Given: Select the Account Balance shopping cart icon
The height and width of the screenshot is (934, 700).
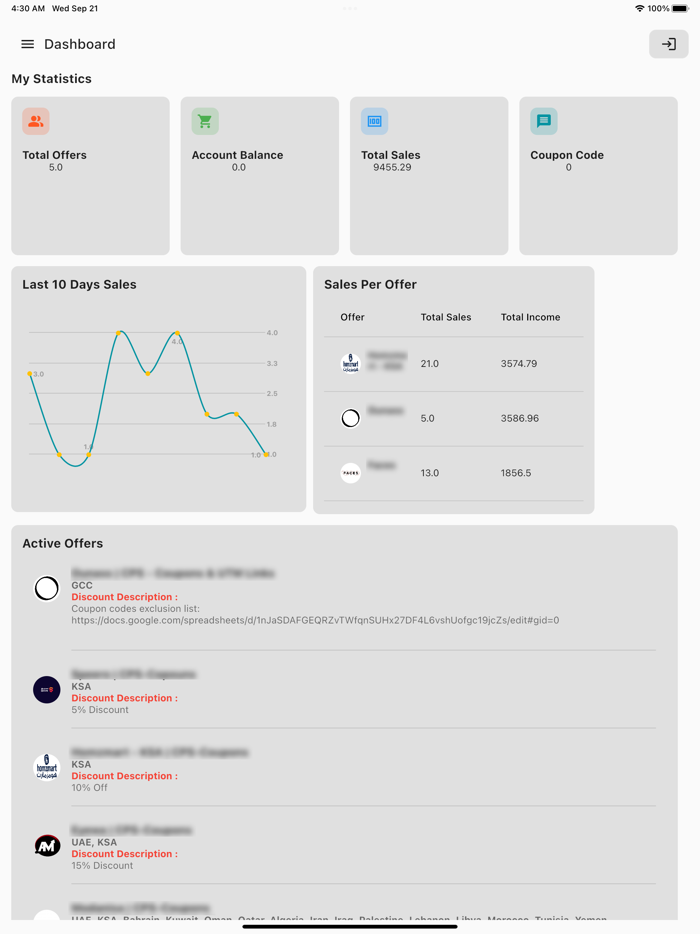Looking at the screenshot, I should click(204, 120).
